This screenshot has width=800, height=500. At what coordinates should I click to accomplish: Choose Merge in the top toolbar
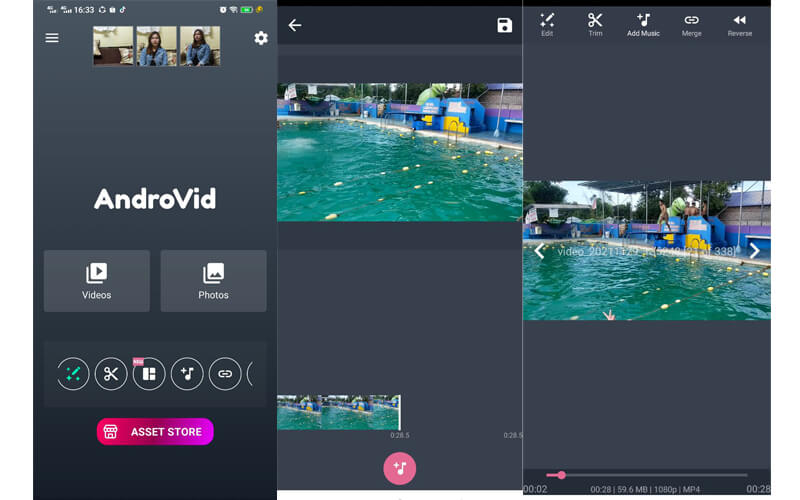pyautogui.click(x=691, y=25)
